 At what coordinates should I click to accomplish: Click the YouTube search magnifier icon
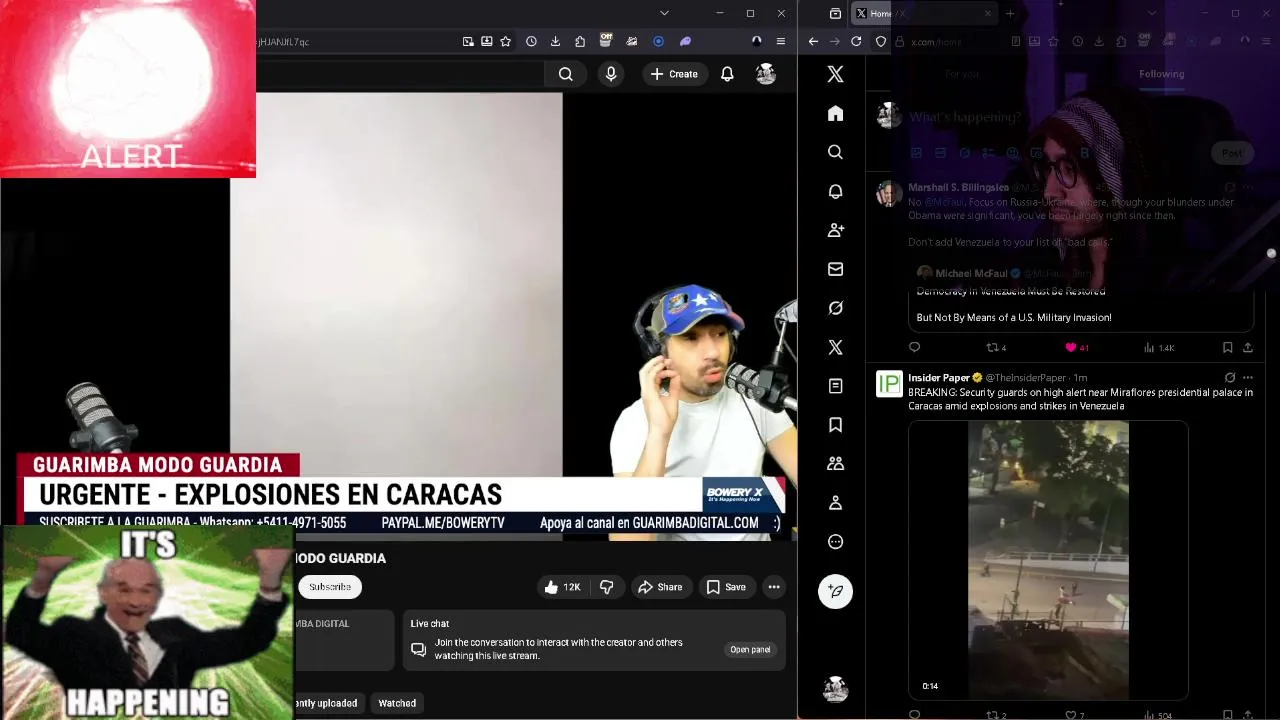566,74
